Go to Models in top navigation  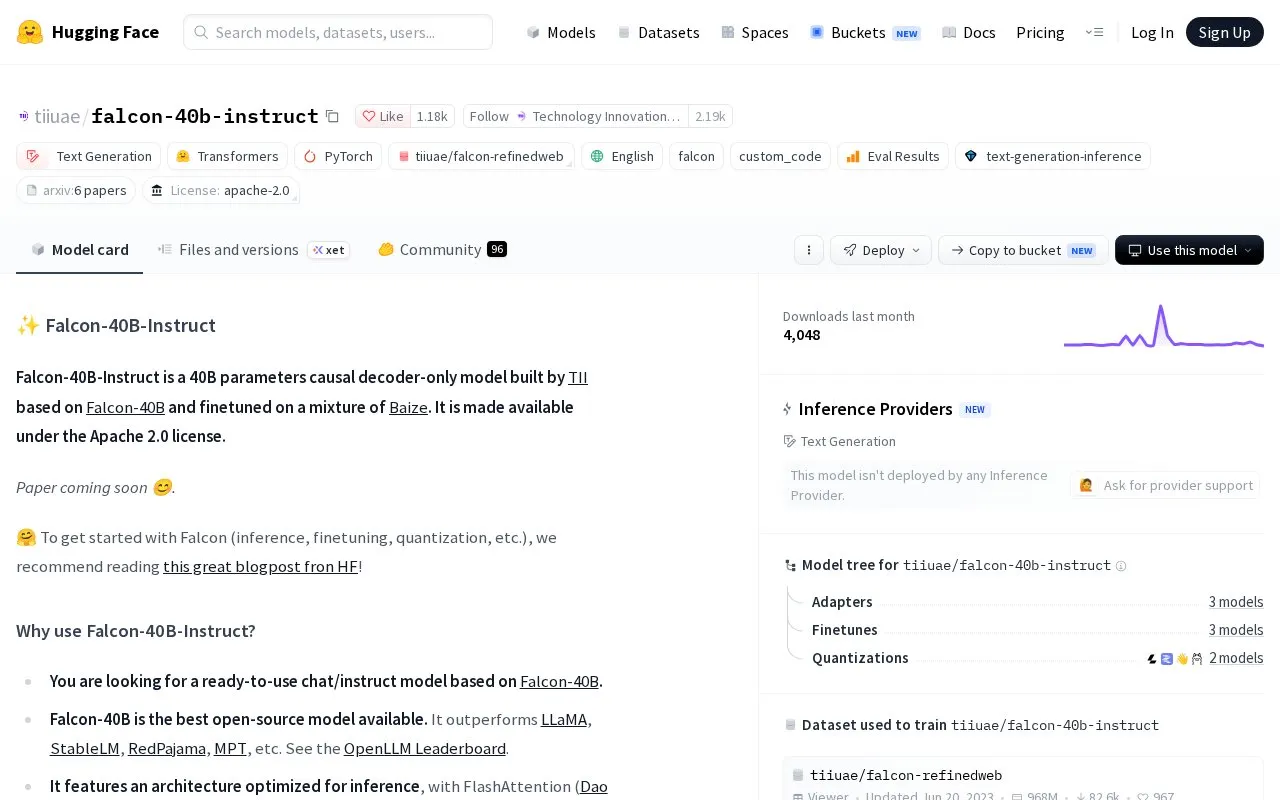pyautogui.click(x=561, y=32)
